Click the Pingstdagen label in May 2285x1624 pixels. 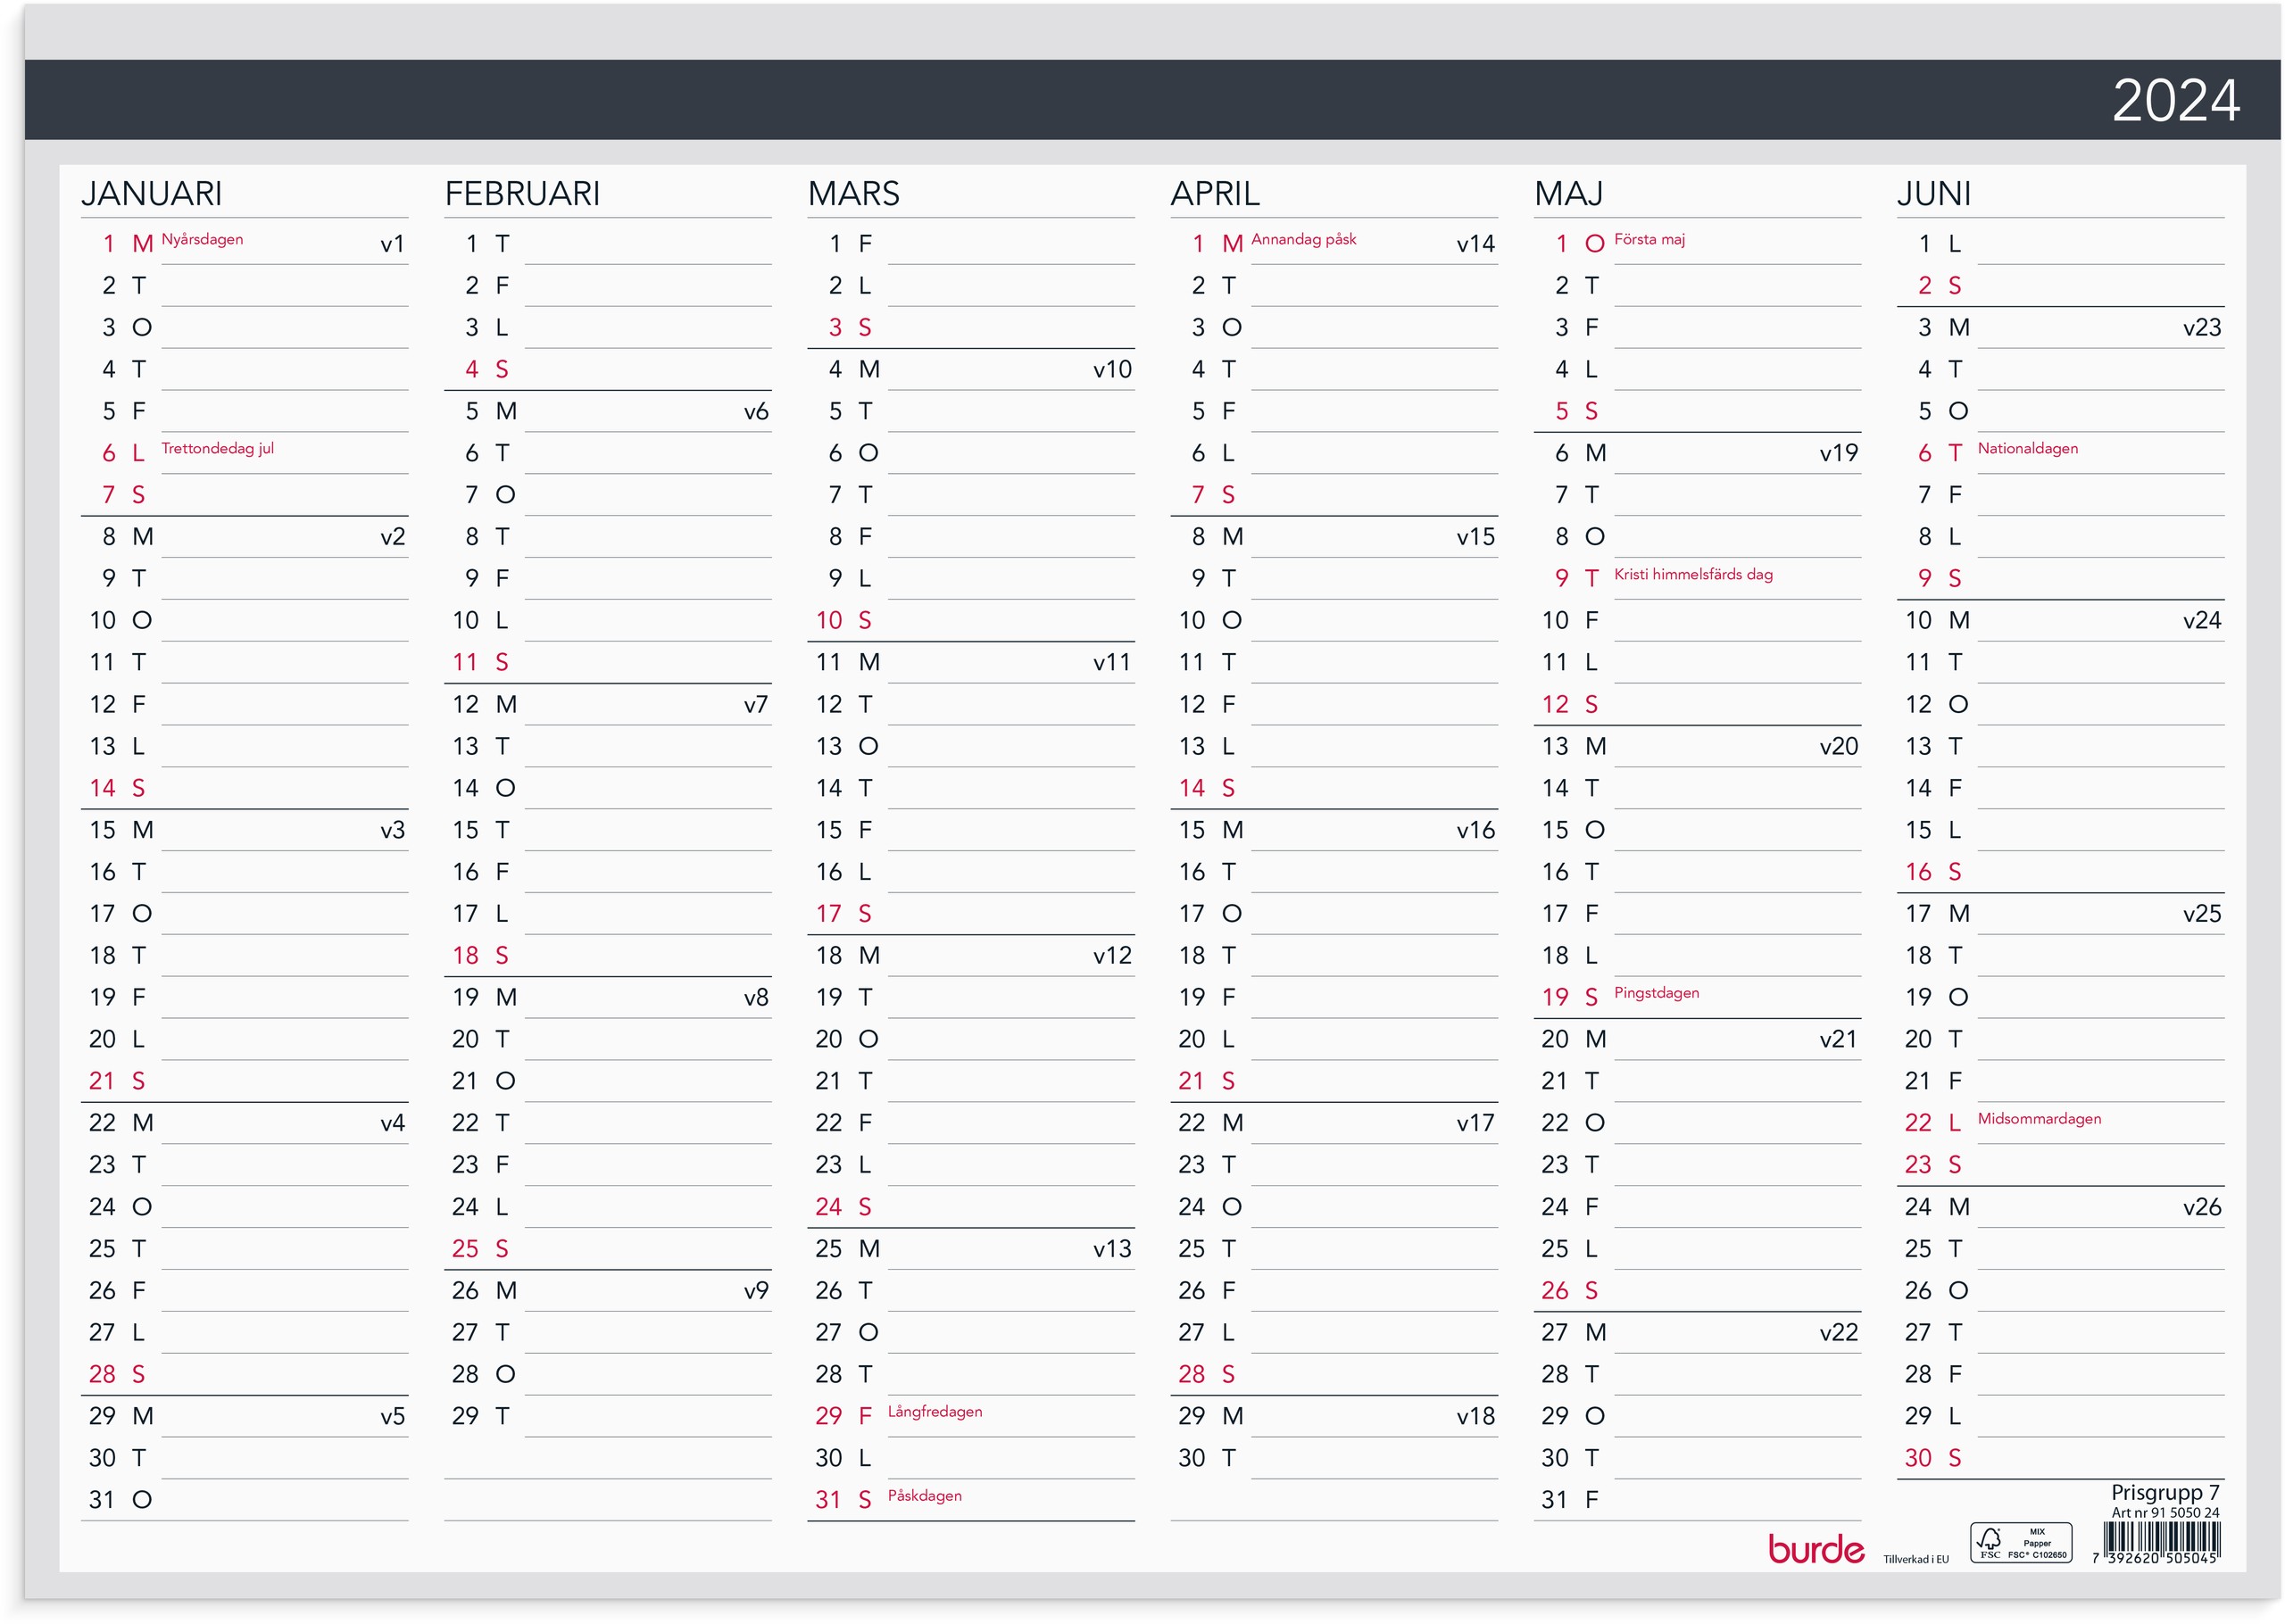[x=1656, y=993]
